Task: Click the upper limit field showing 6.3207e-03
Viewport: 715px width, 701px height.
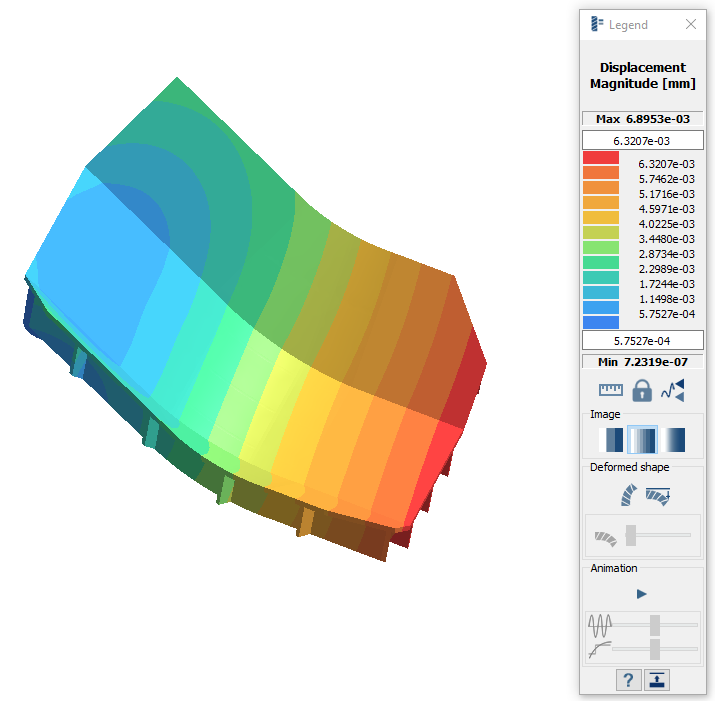Action: tap(642, 140)
